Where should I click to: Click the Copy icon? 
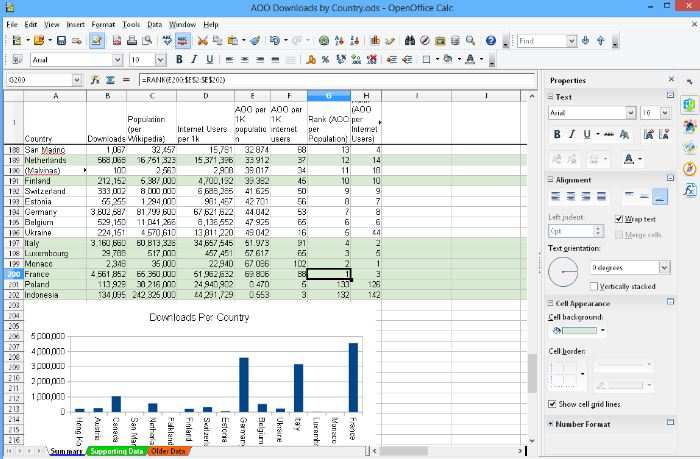(x=217, y=41)
